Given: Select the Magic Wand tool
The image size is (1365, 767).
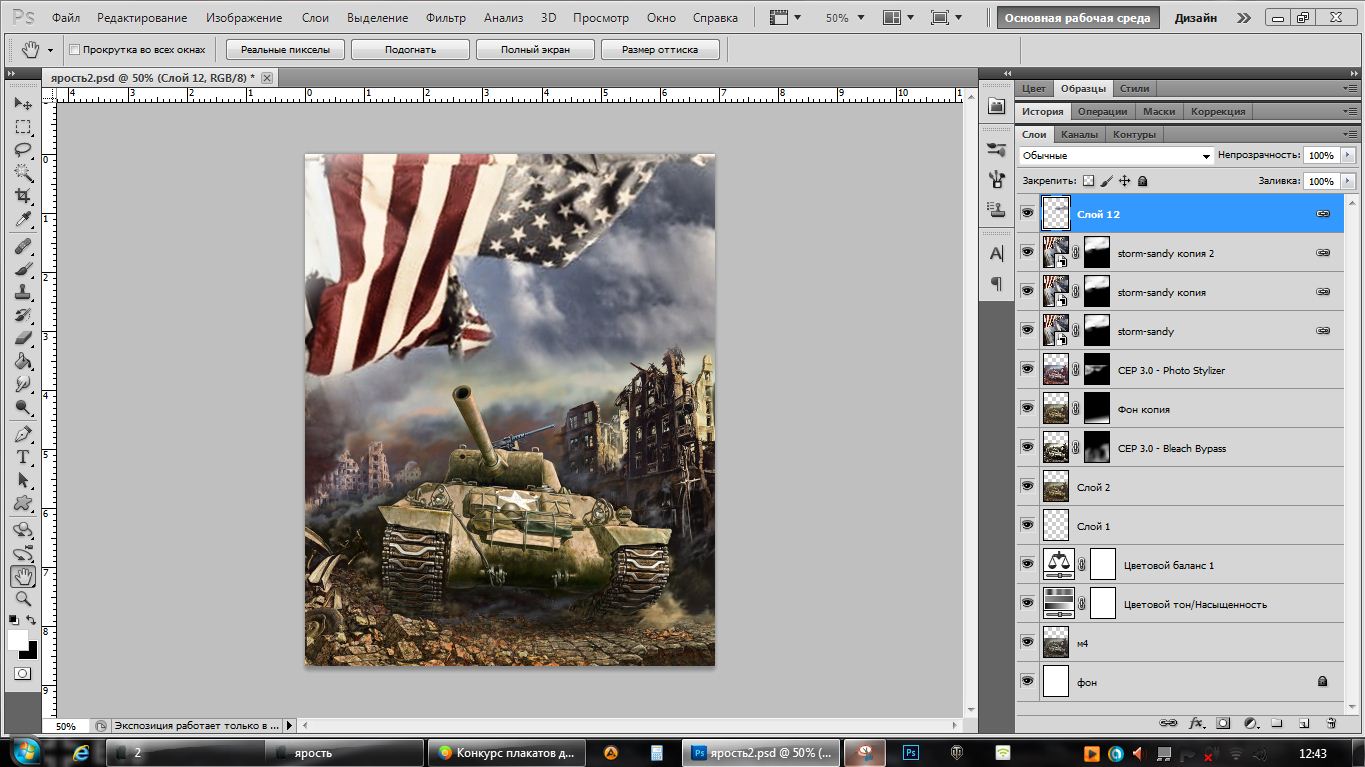Looking at the screenshot, I should point(23,173).
